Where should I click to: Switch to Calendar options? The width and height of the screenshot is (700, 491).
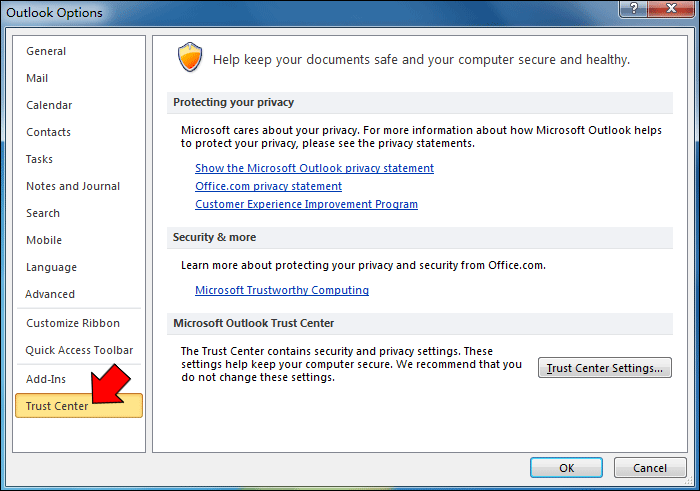click(49, 105)
